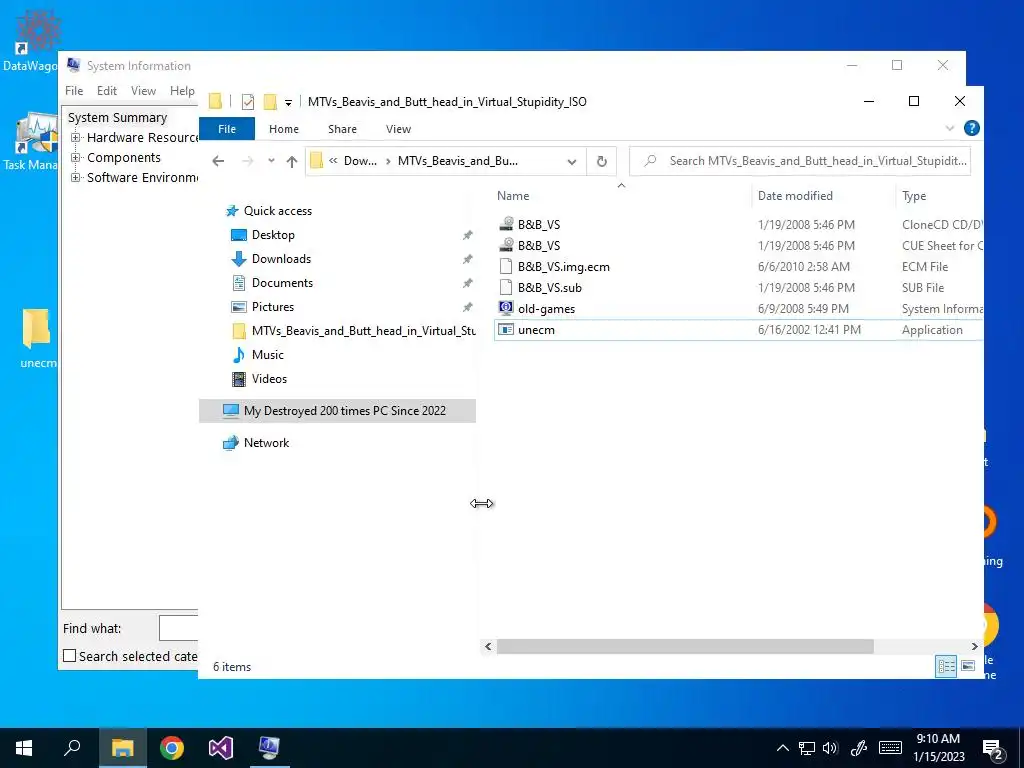
Task: Select unecm folder on the desktop
Action: [x=37, y=338]
